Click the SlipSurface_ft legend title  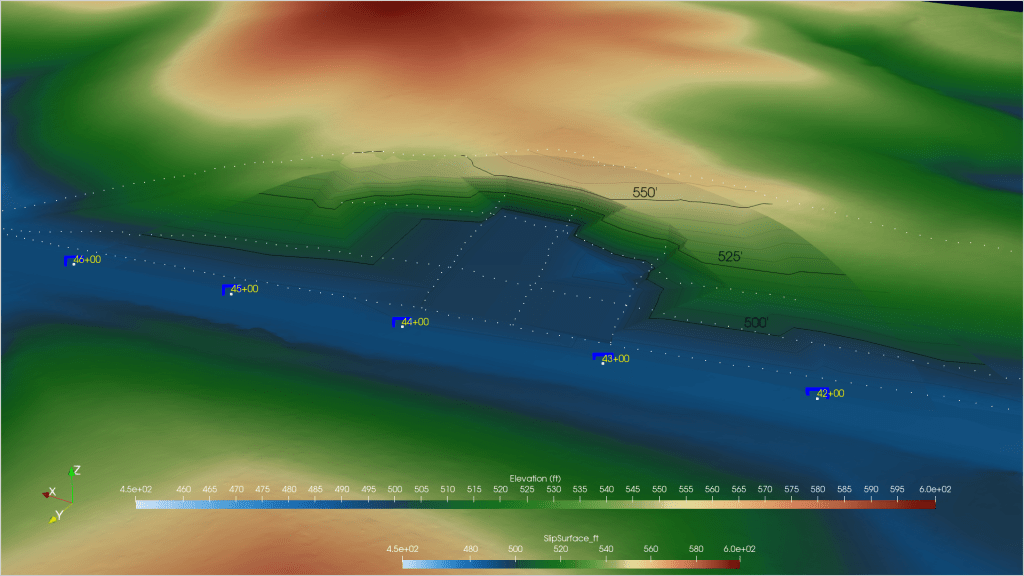(x=570, y=538)
